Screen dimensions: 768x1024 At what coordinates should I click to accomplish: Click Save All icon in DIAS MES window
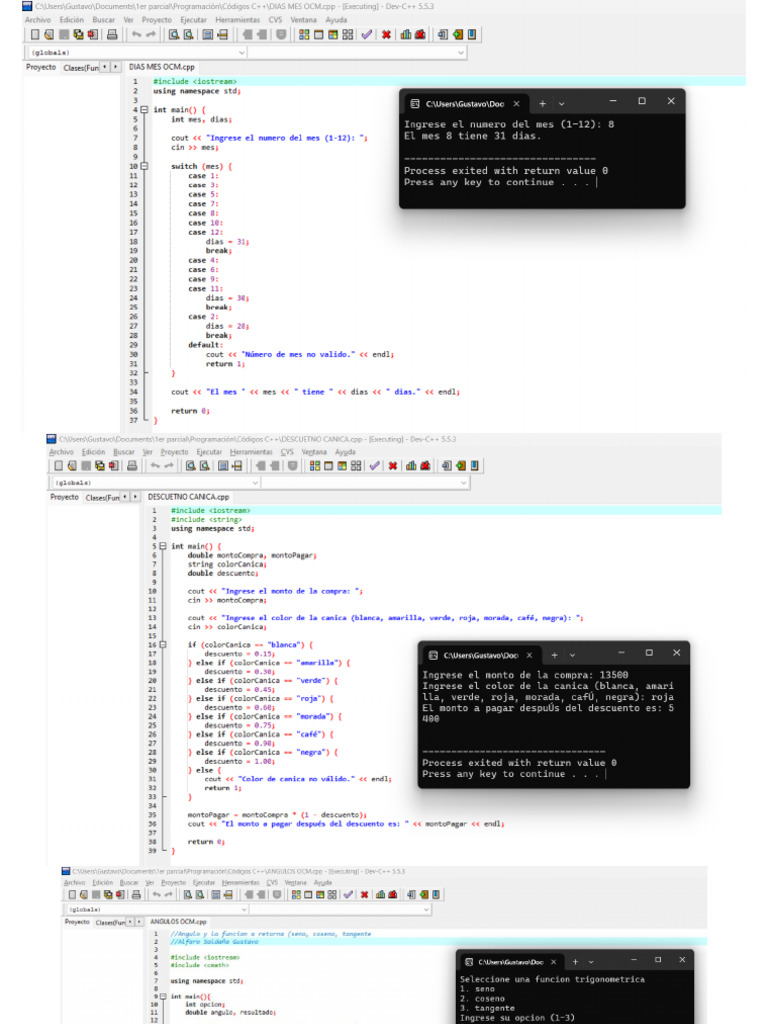78,35
